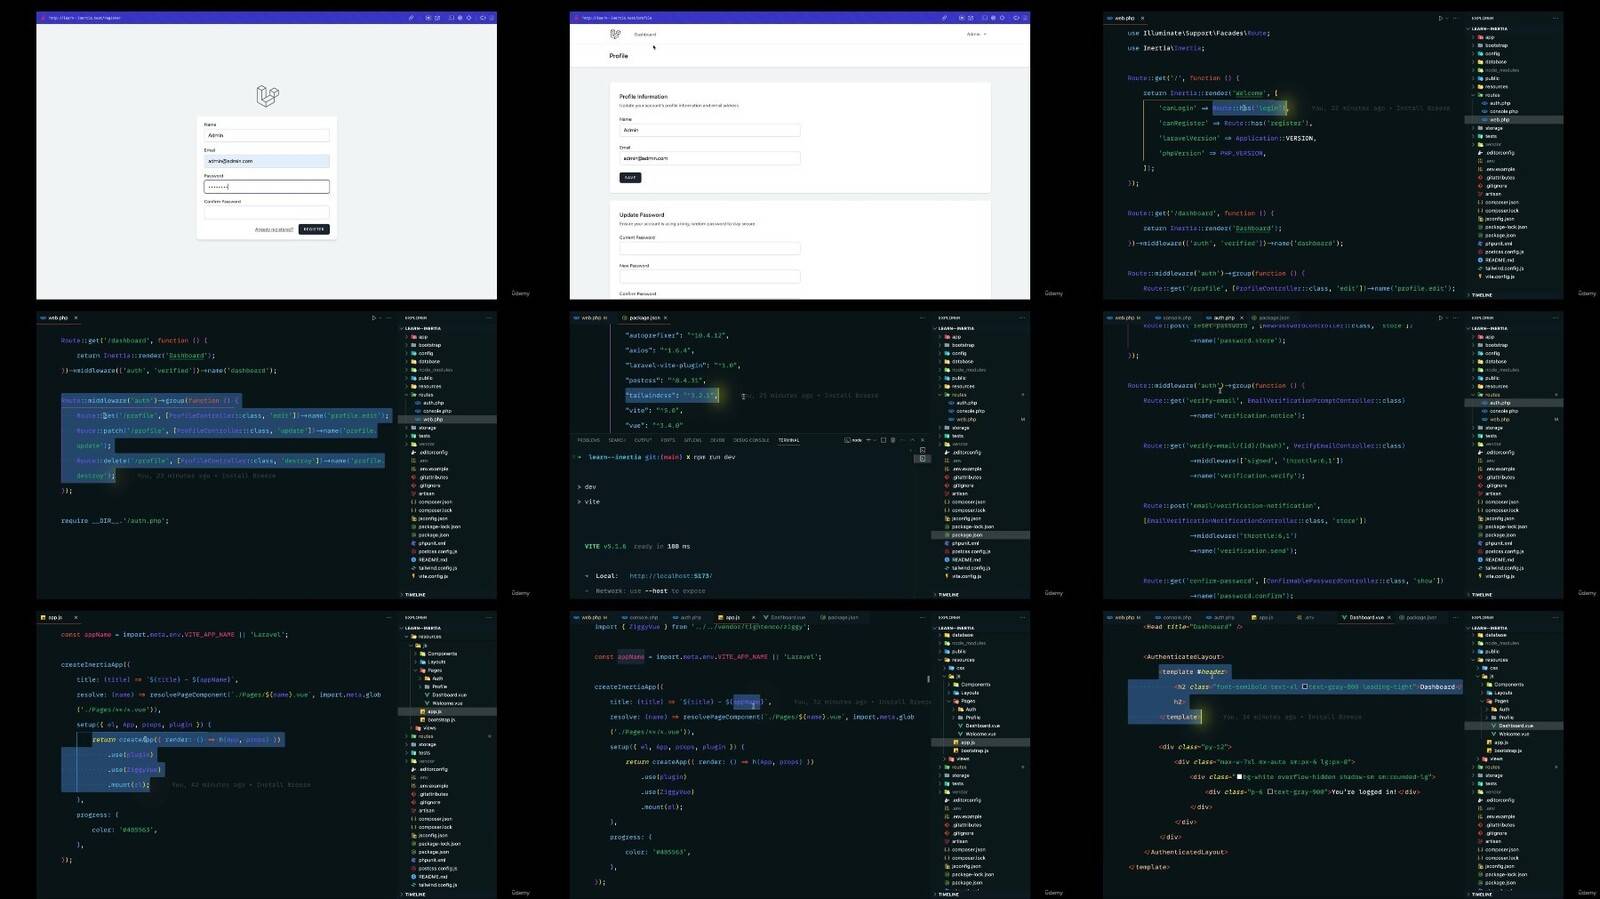Click the REGISTER button
Image resolution: width=1600 pixels, height=899 pixels.
[314, 229]
